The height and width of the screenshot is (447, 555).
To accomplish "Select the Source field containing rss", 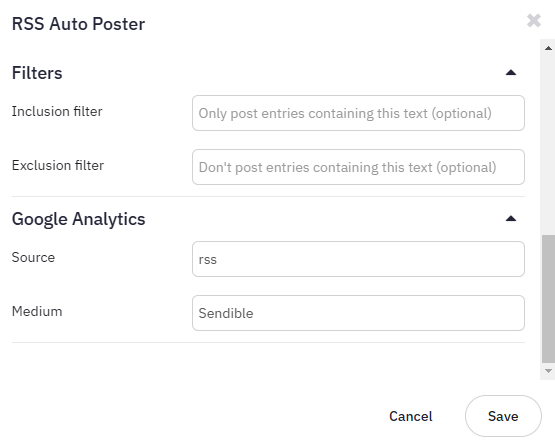I will [x=358, y=259].
